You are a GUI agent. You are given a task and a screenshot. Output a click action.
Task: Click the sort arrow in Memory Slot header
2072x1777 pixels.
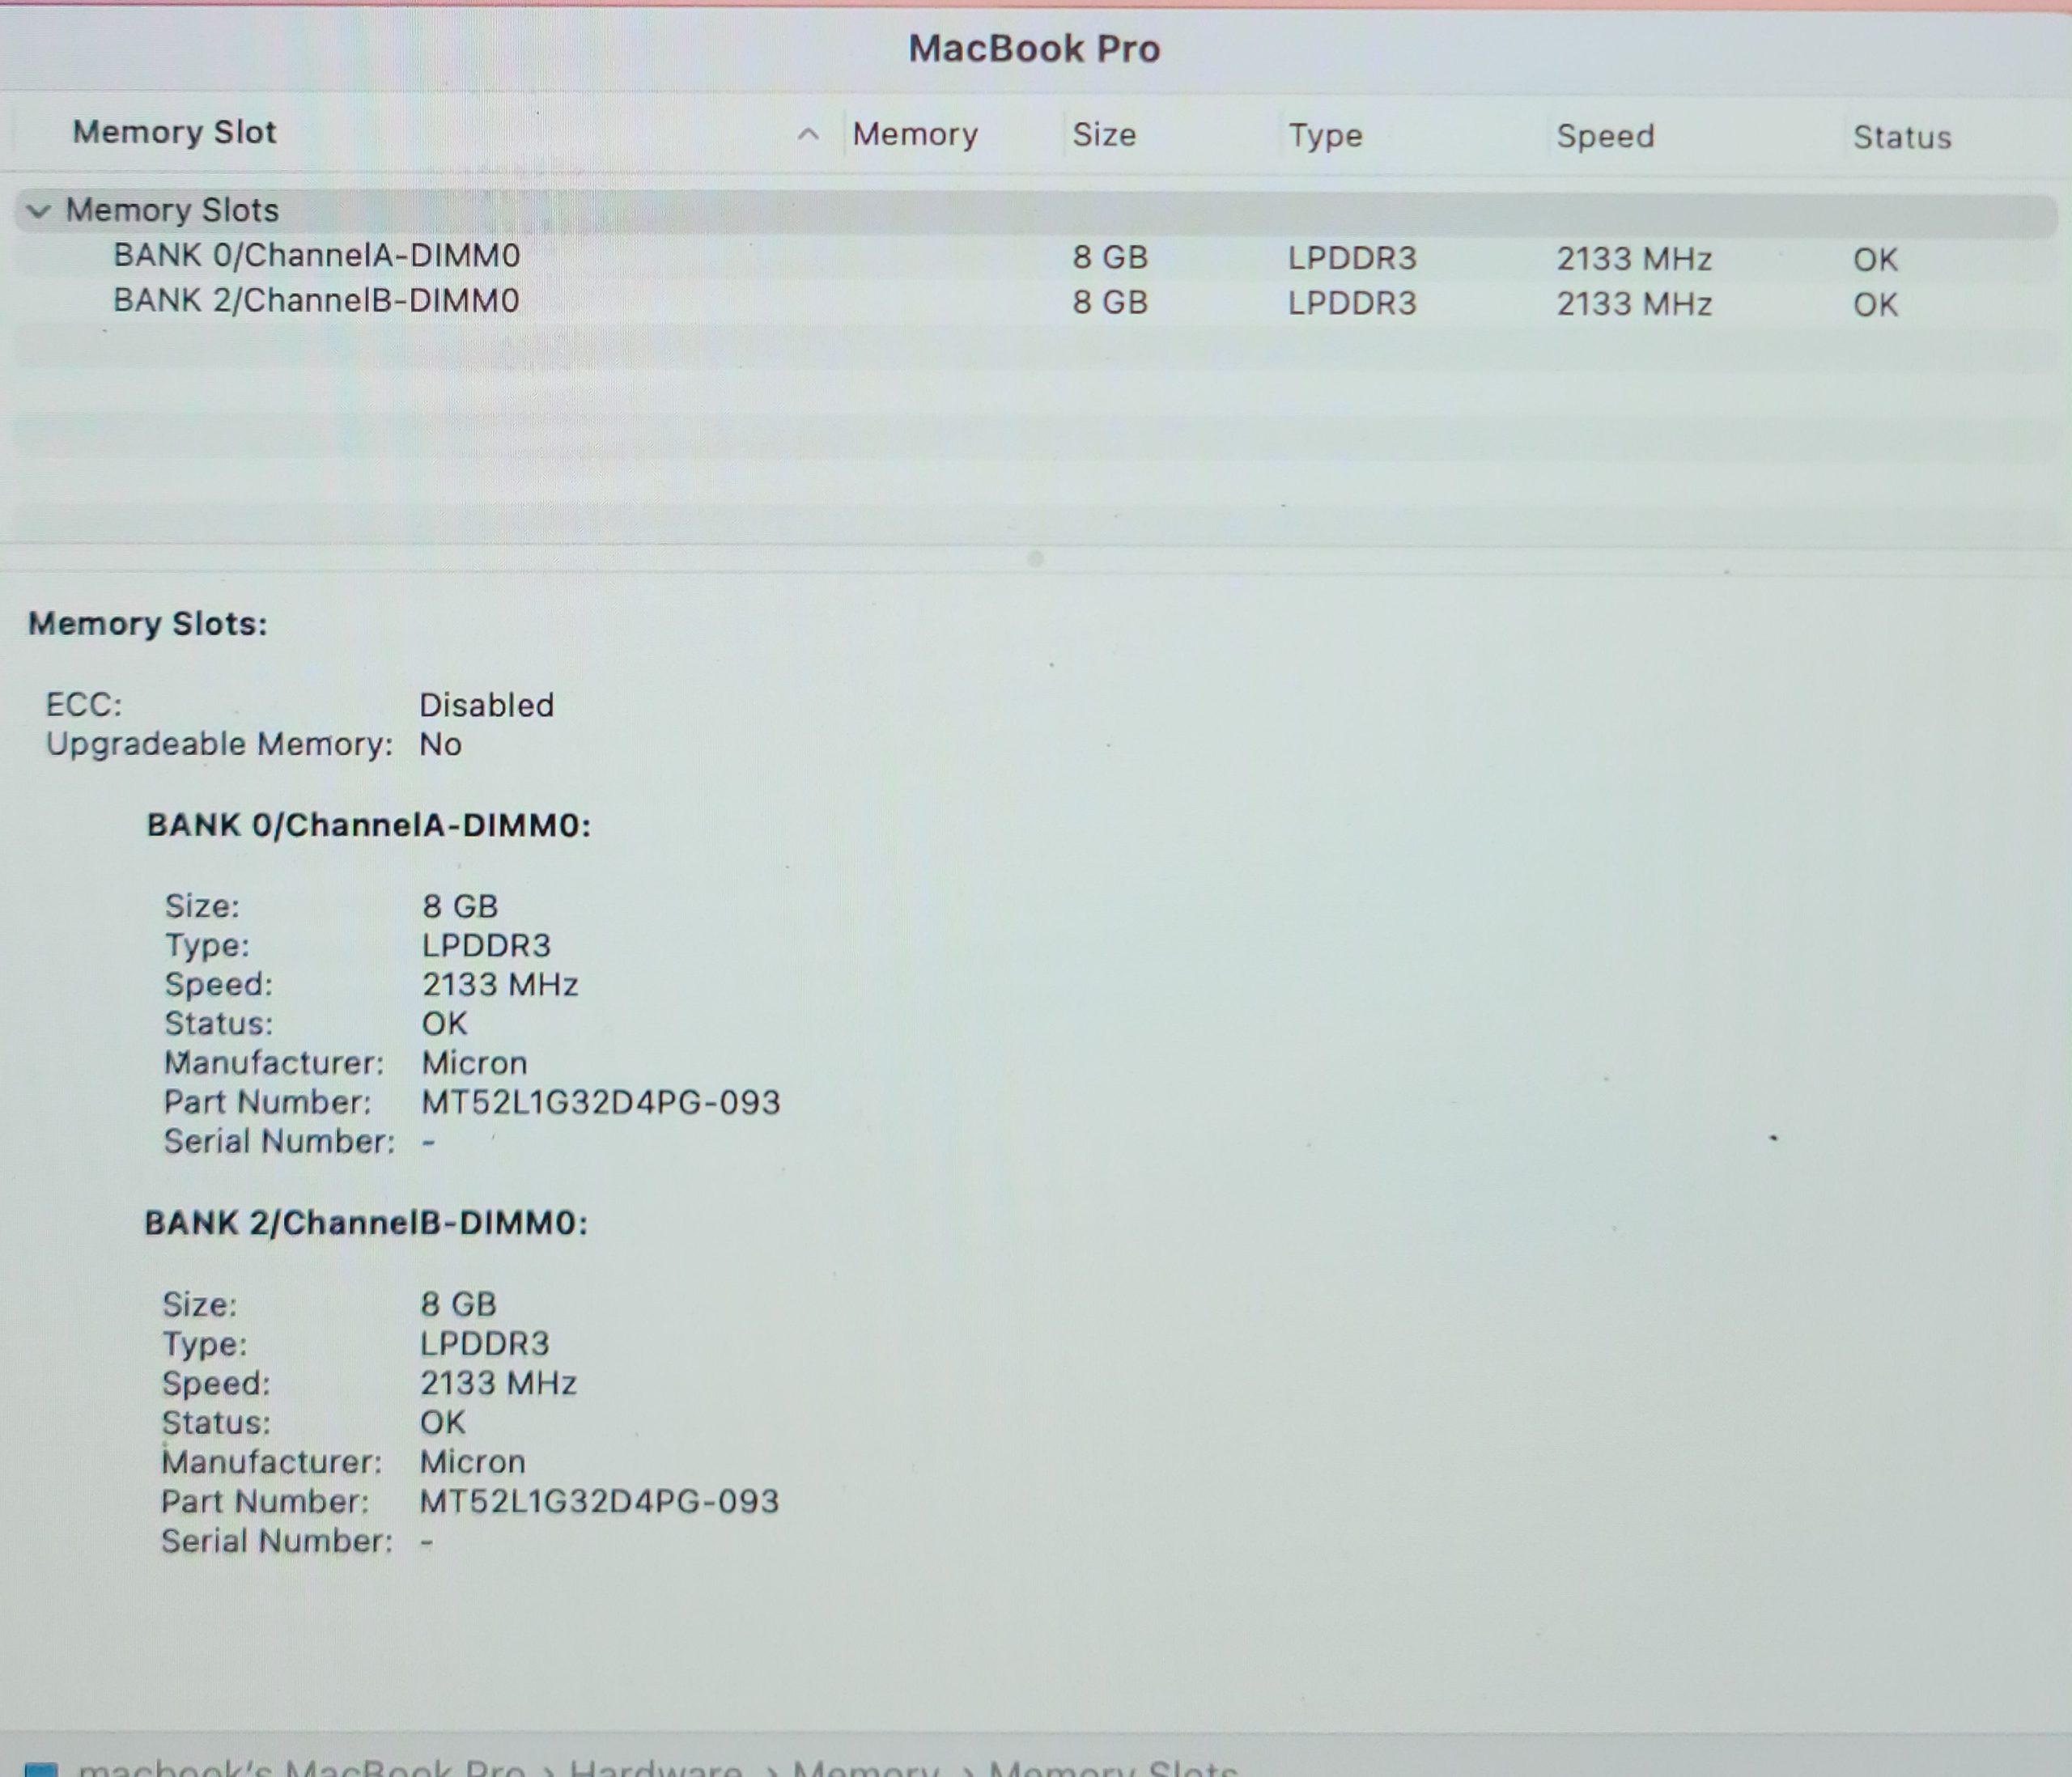pyautogui.click(x=808, y=134)
